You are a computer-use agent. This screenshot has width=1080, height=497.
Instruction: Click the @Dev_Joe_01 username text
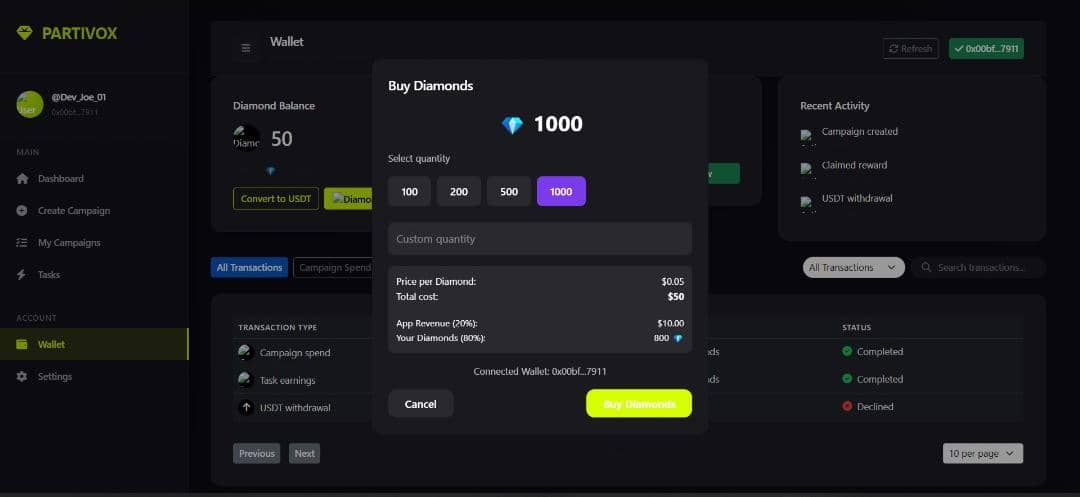[79, 97]
